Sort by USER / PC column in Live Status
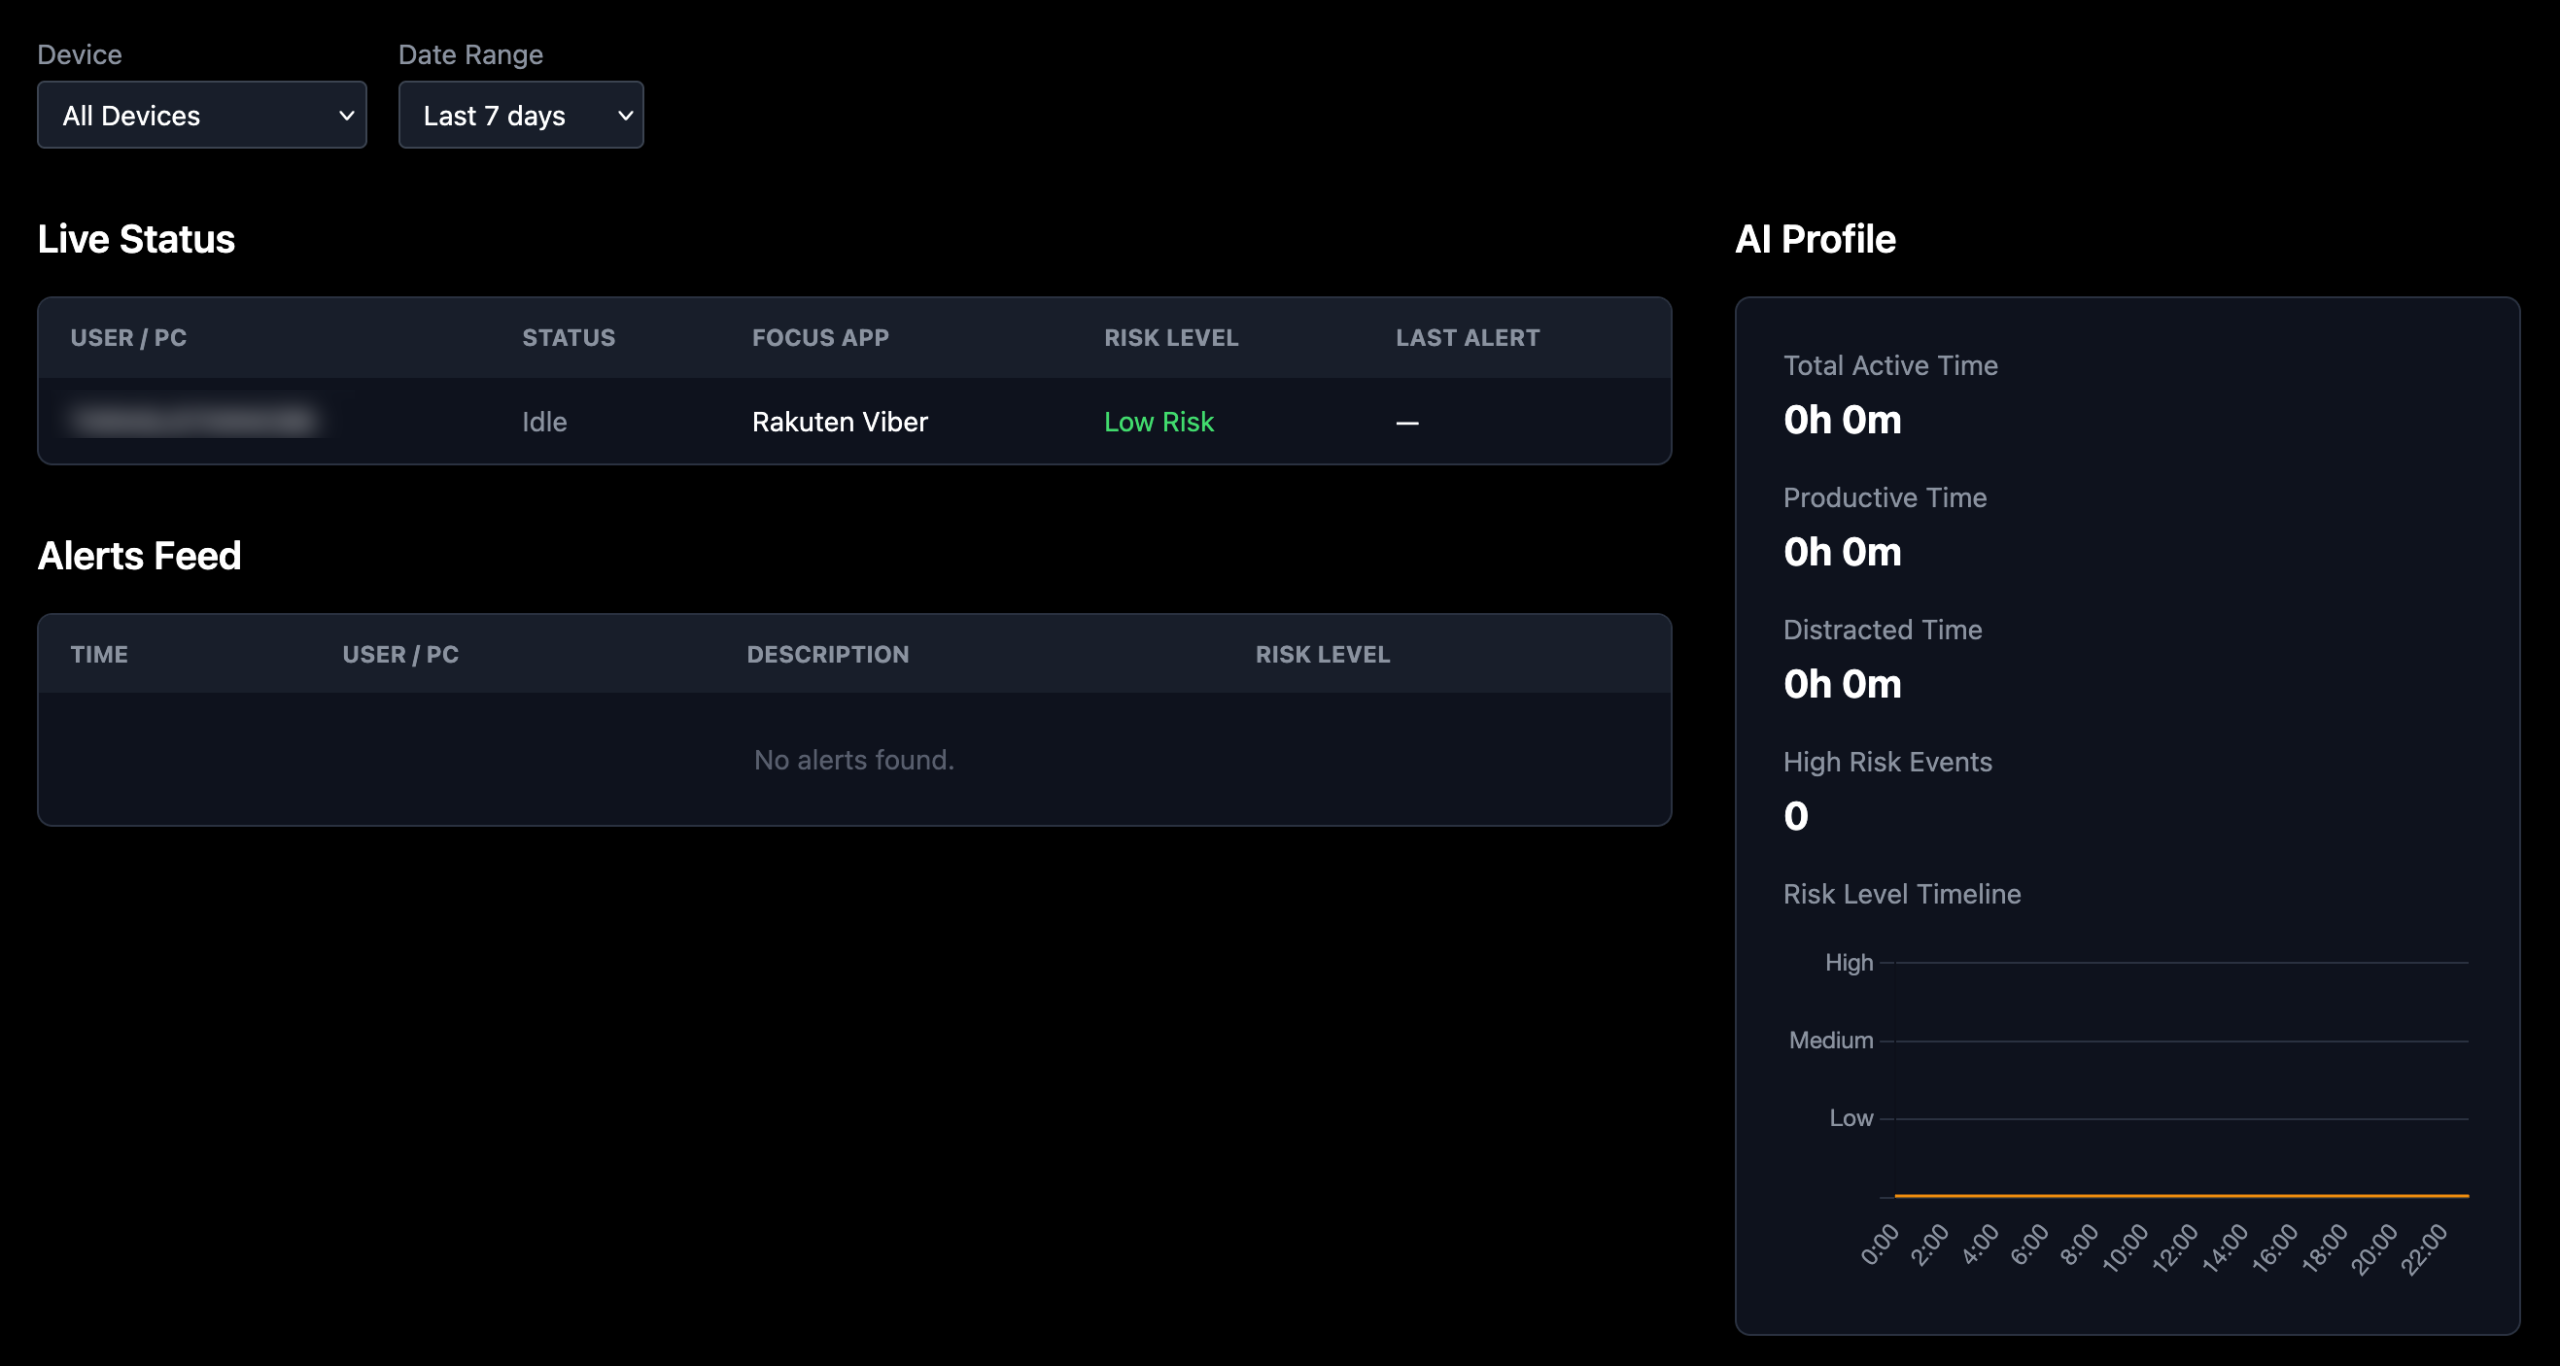2560x1366 pixels. 128,338
